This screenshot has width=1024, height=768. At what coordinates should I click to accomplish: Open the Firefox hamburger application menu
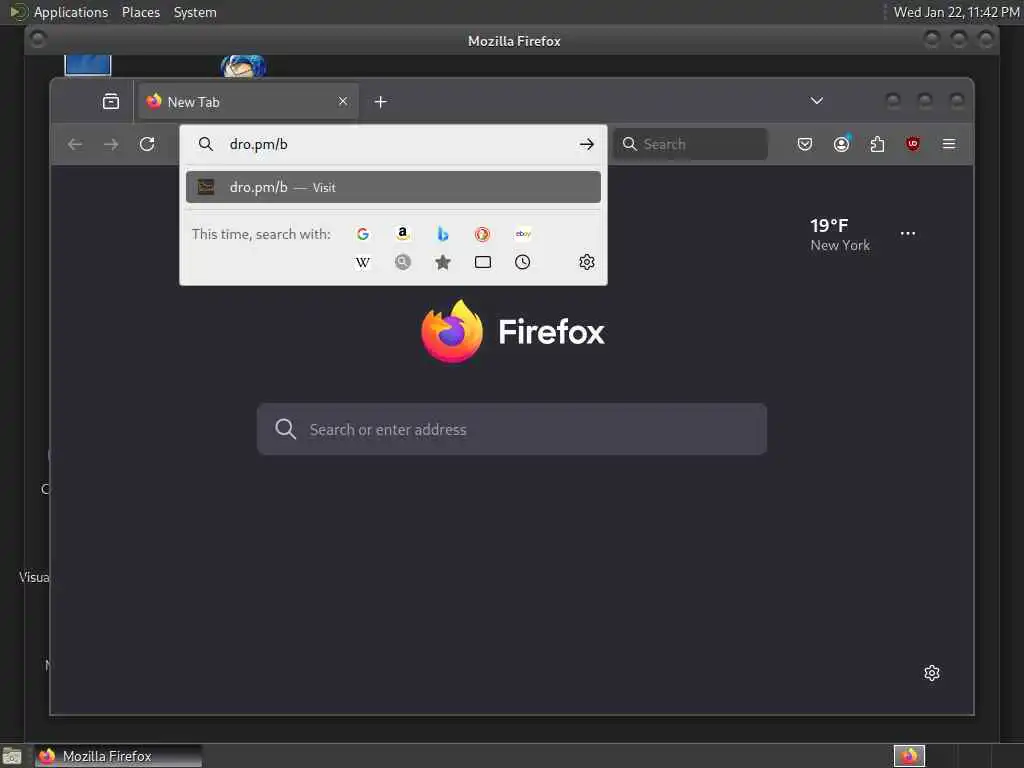click(949, 144)
